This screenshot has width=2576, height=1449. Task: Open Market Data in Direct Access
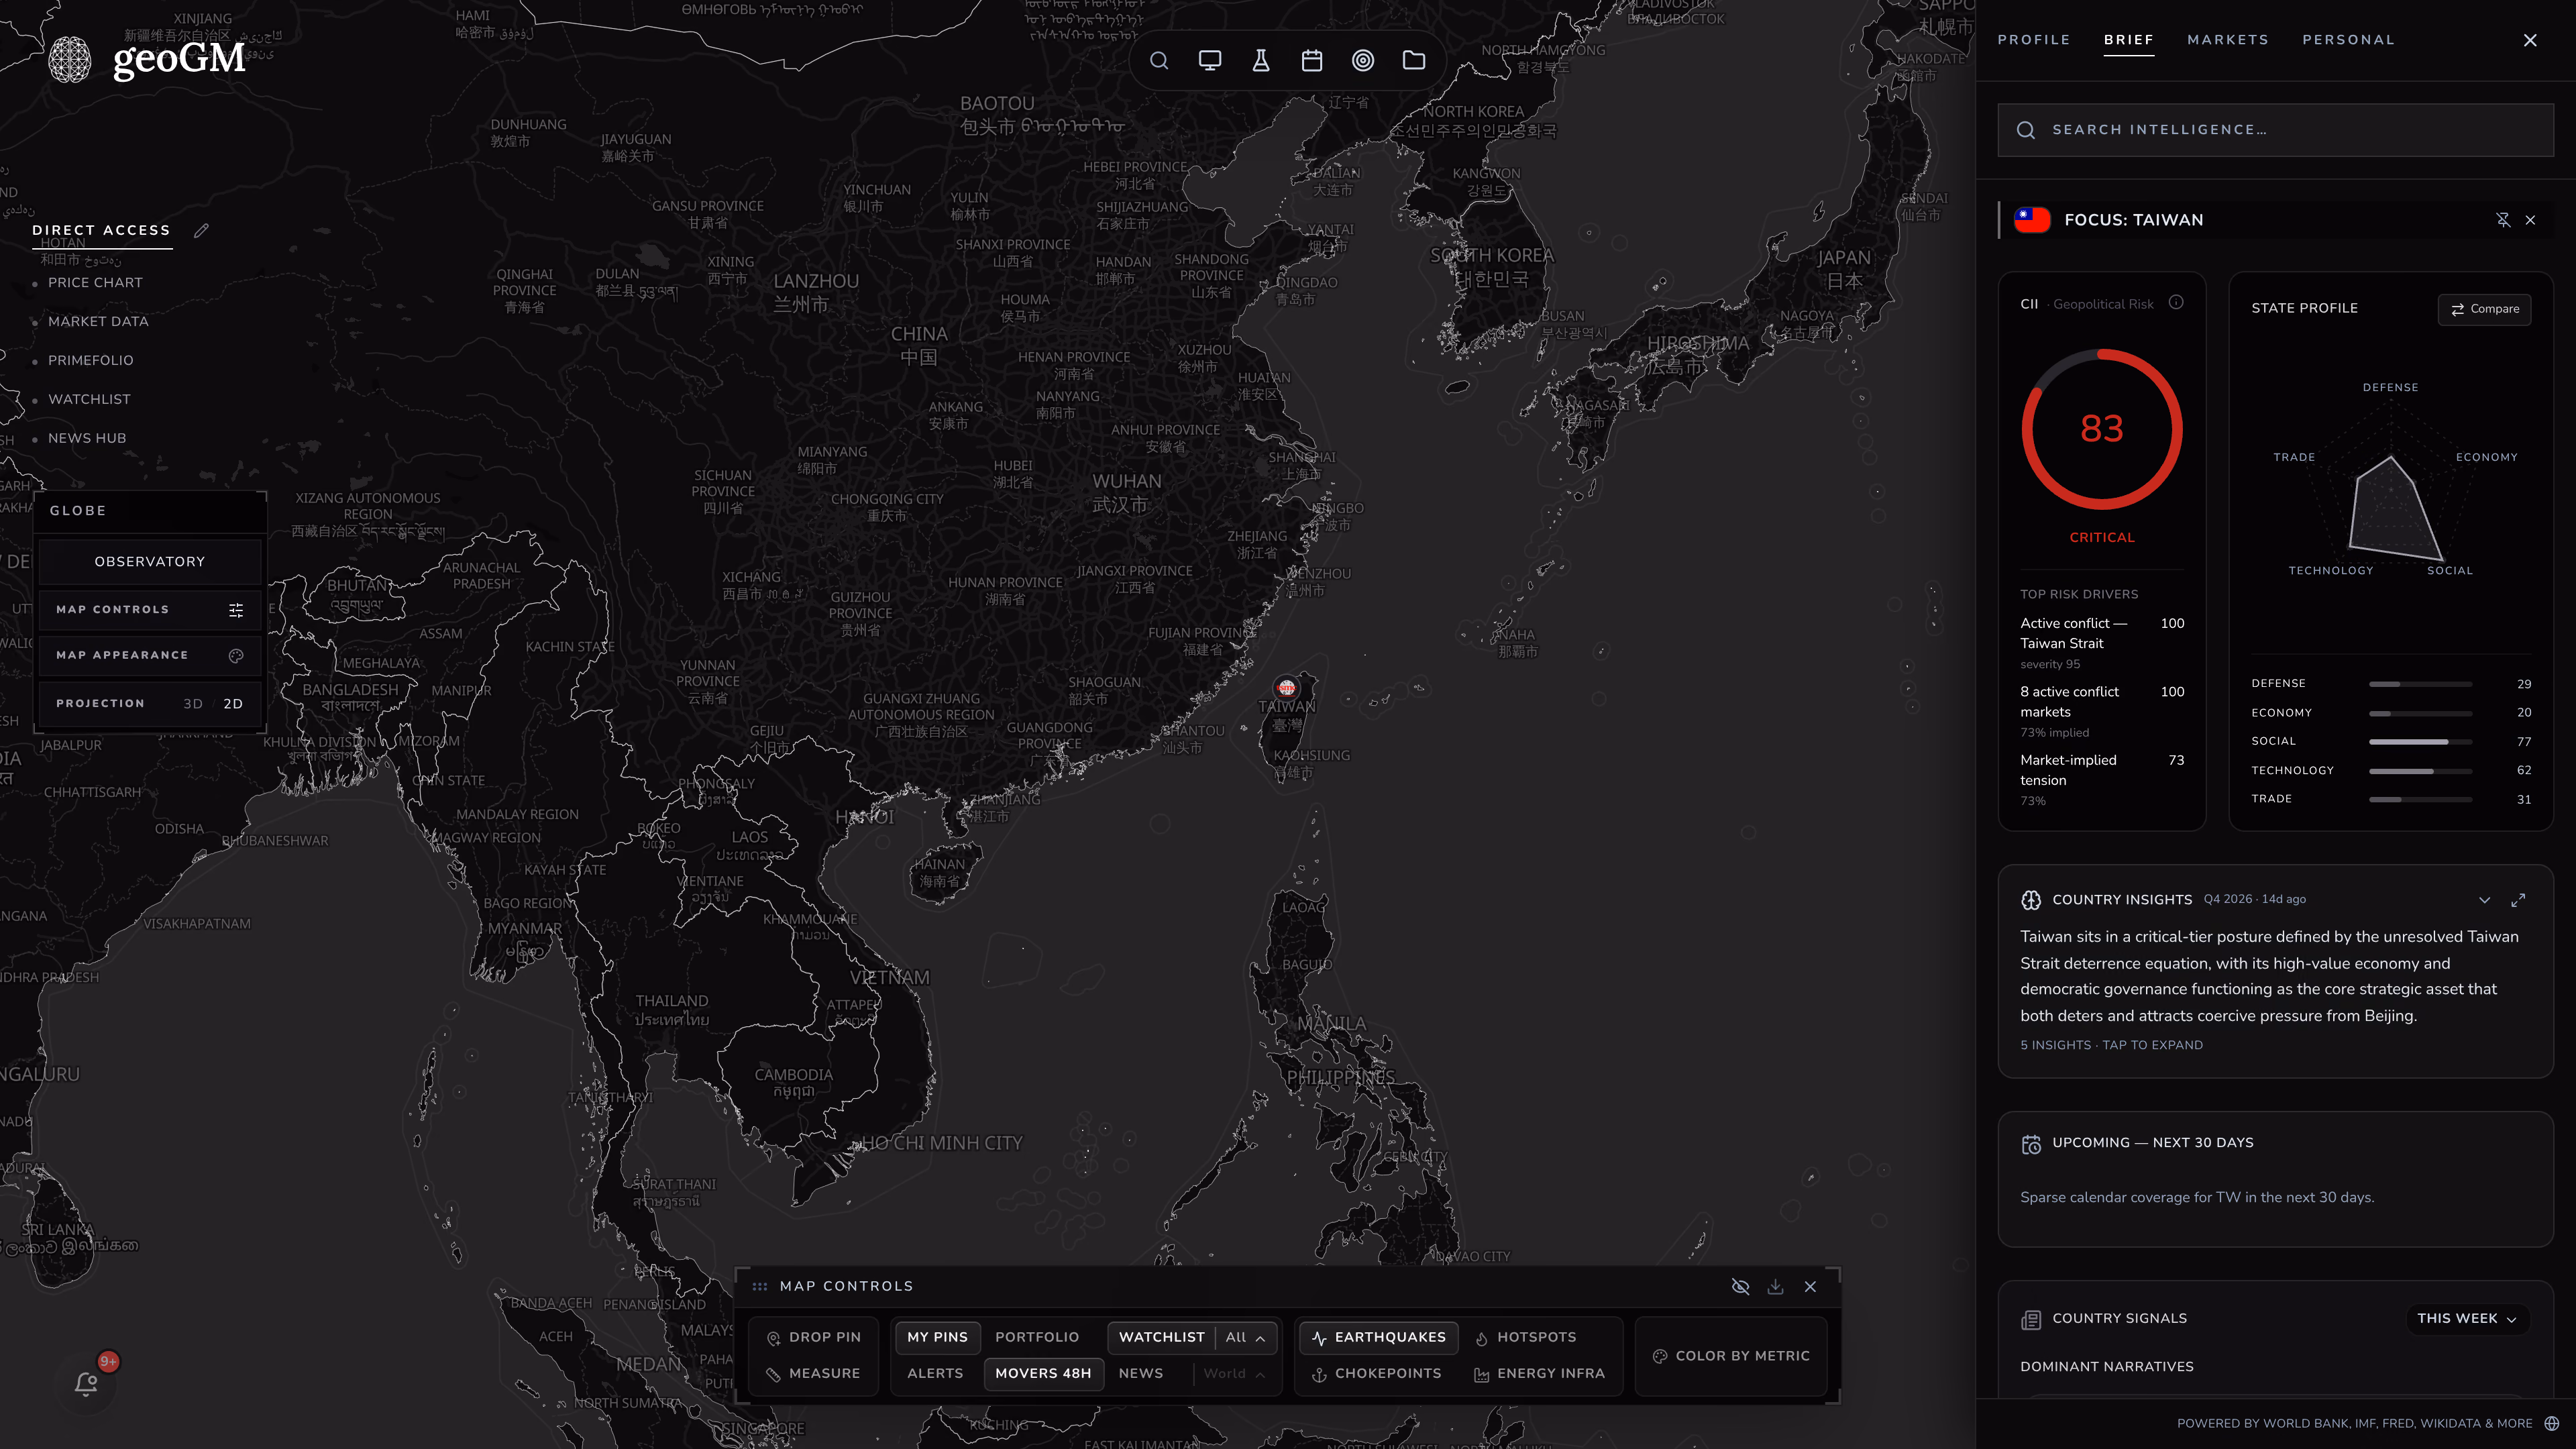pos(98,322)
